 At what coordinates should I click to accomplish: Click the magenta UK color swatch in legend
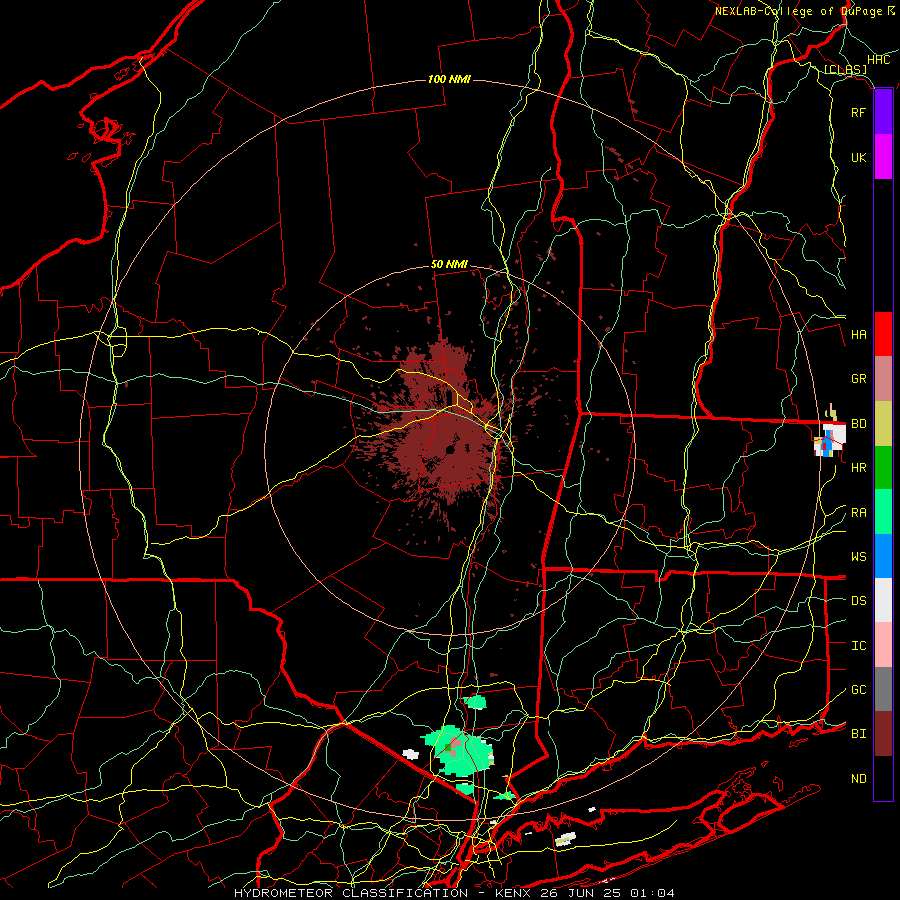883,157
